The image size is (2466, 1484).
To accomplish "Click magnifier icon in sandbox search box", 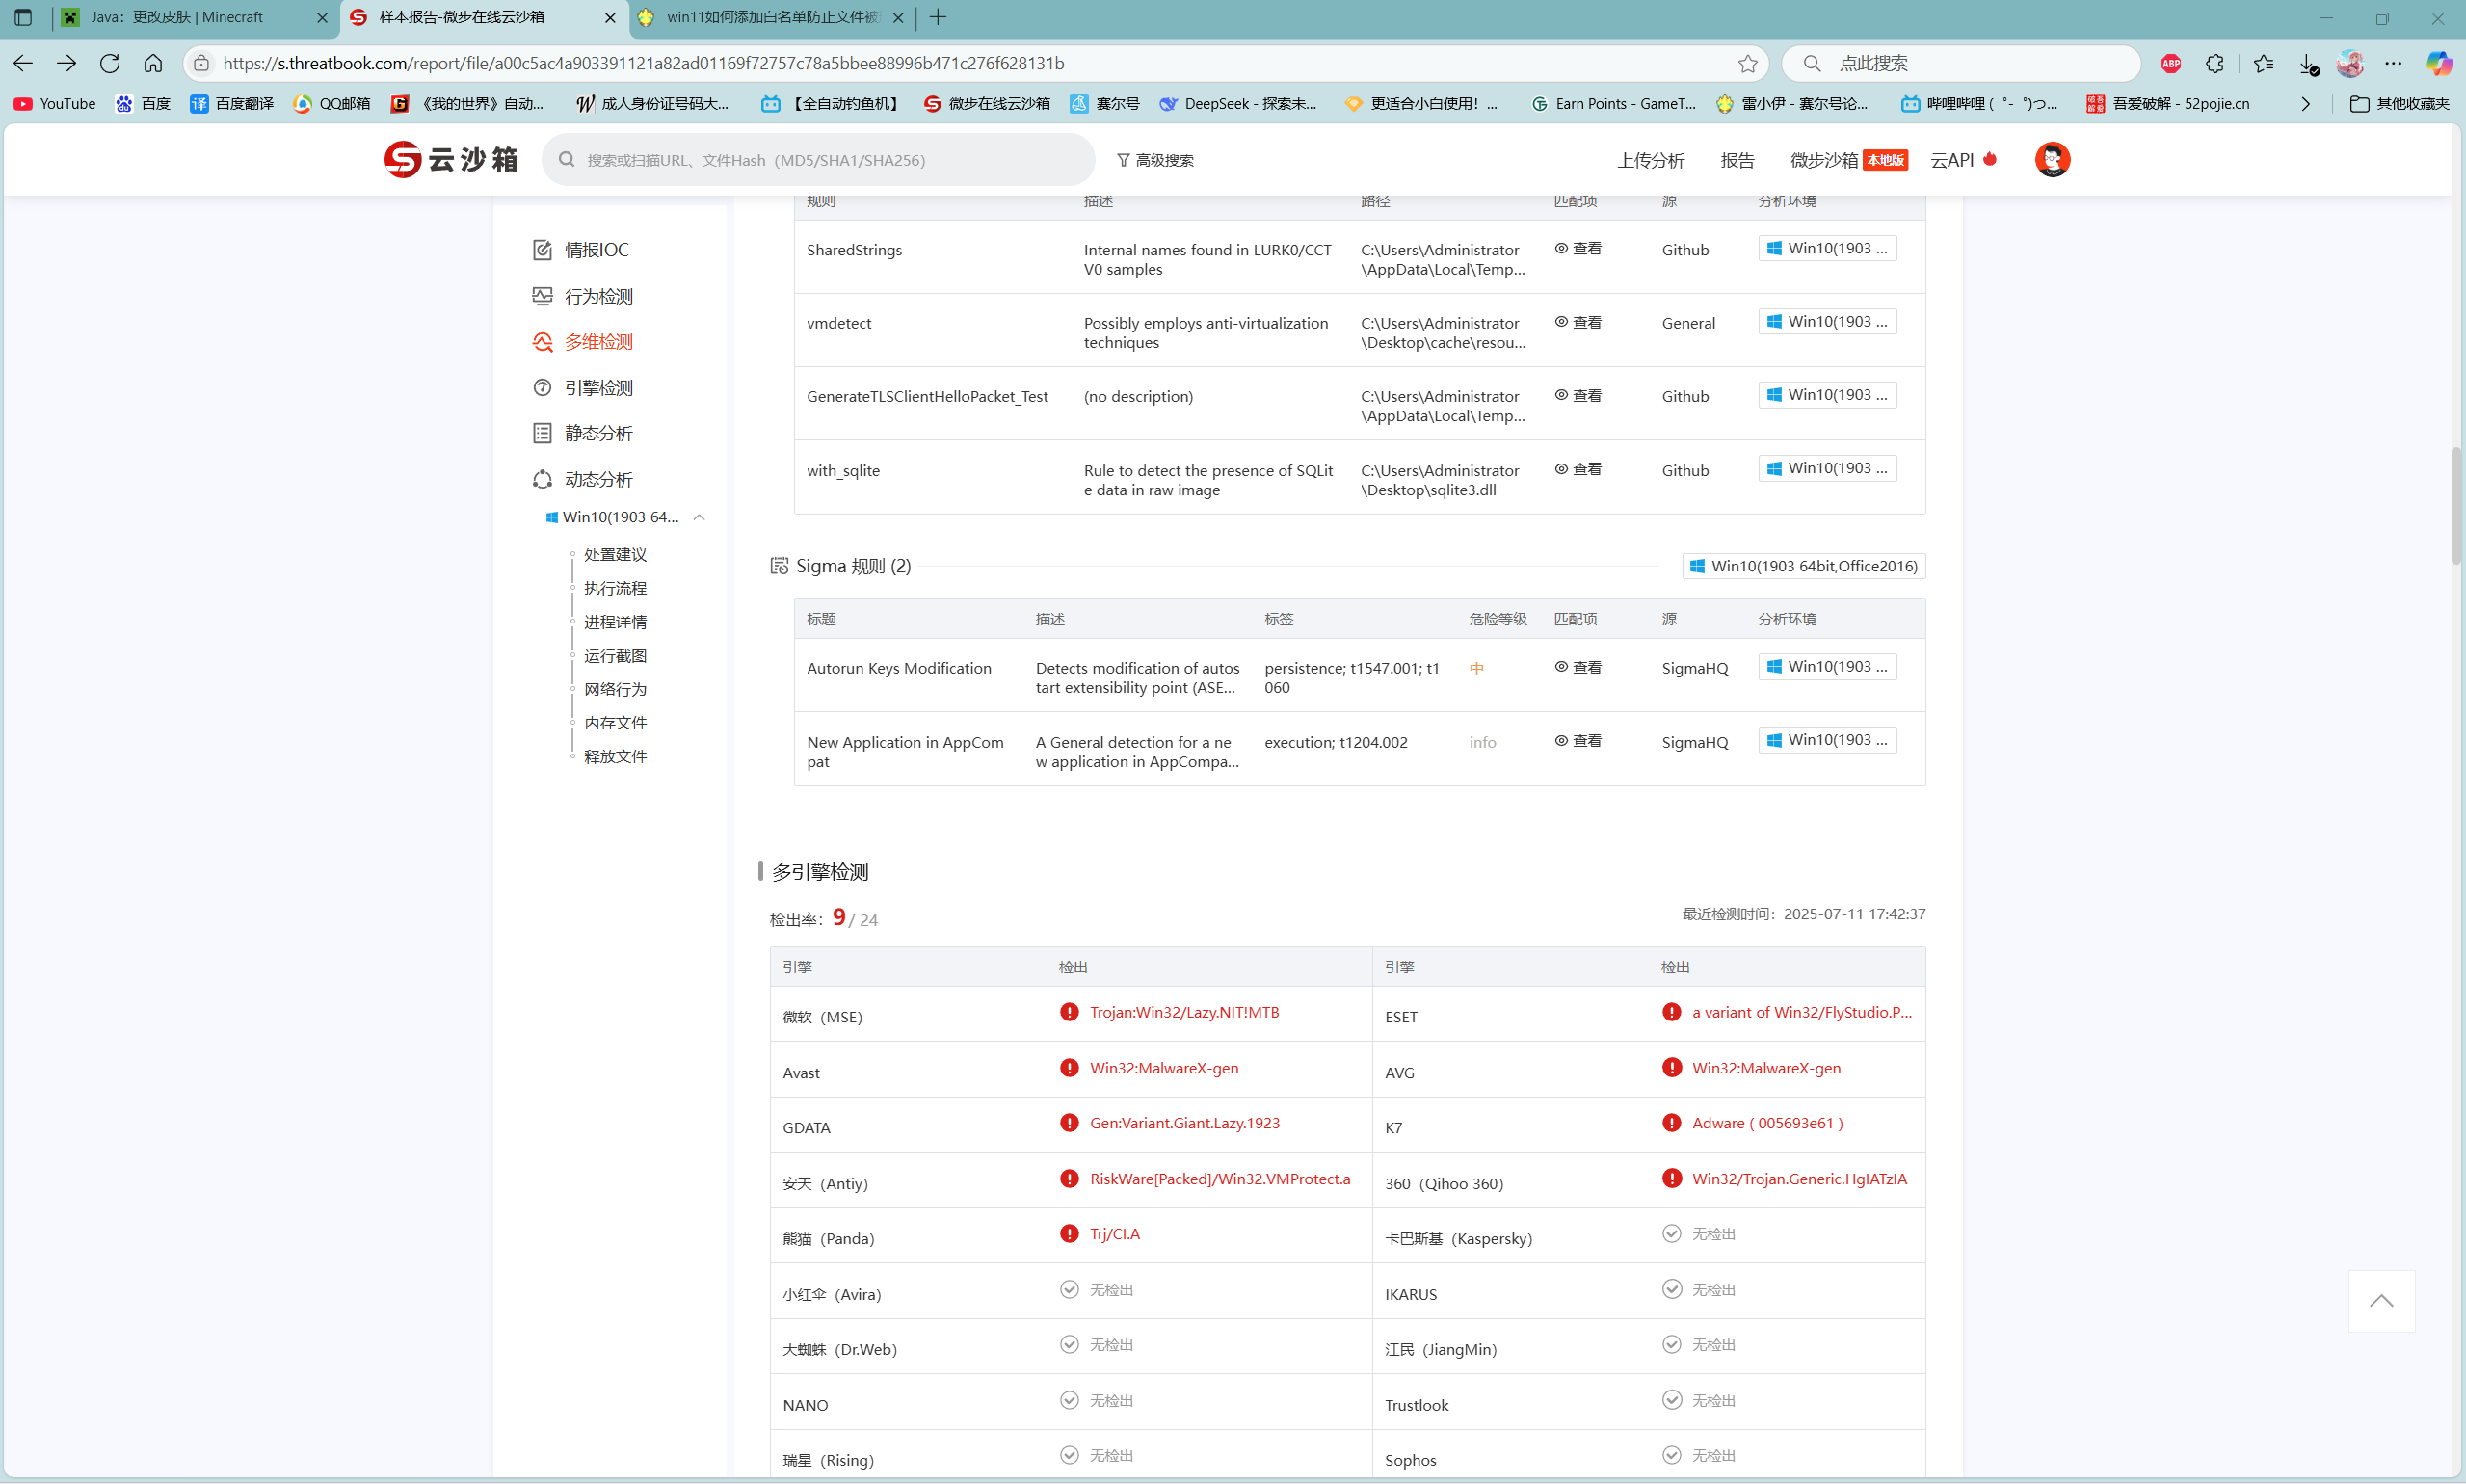I will (x=567, y=159).
